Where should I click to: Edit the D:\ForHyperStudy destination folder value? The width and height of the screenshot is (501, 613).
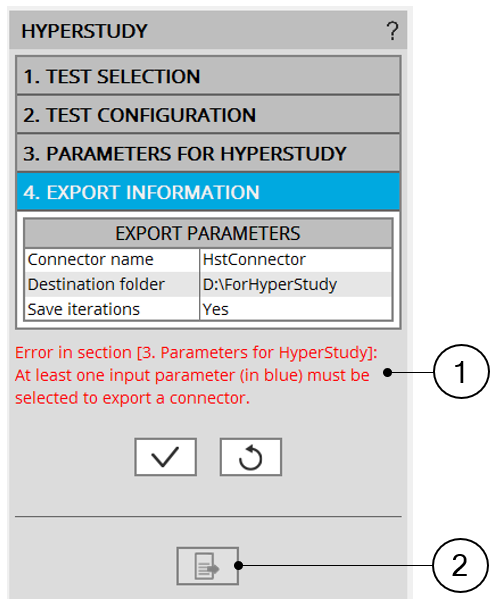pyautogui.click(x=295, y=284)
